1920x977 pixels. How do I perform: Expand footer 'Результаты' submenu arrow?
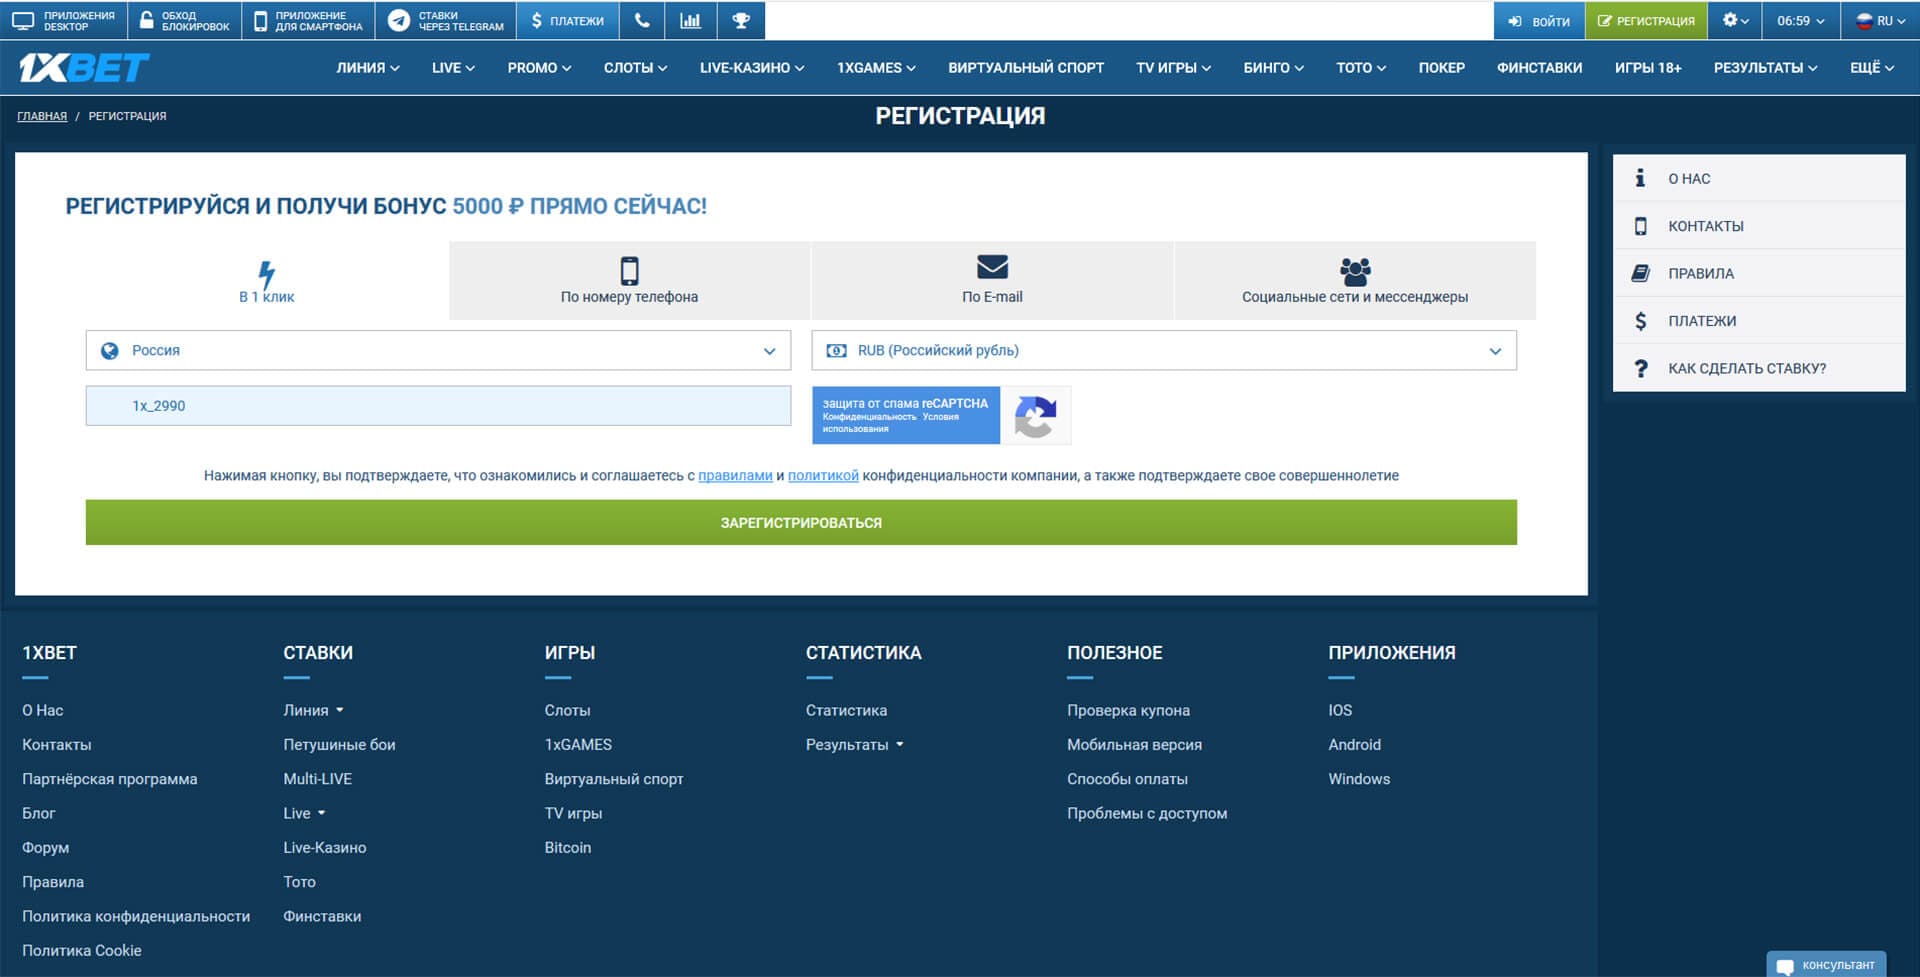(900, 745)
